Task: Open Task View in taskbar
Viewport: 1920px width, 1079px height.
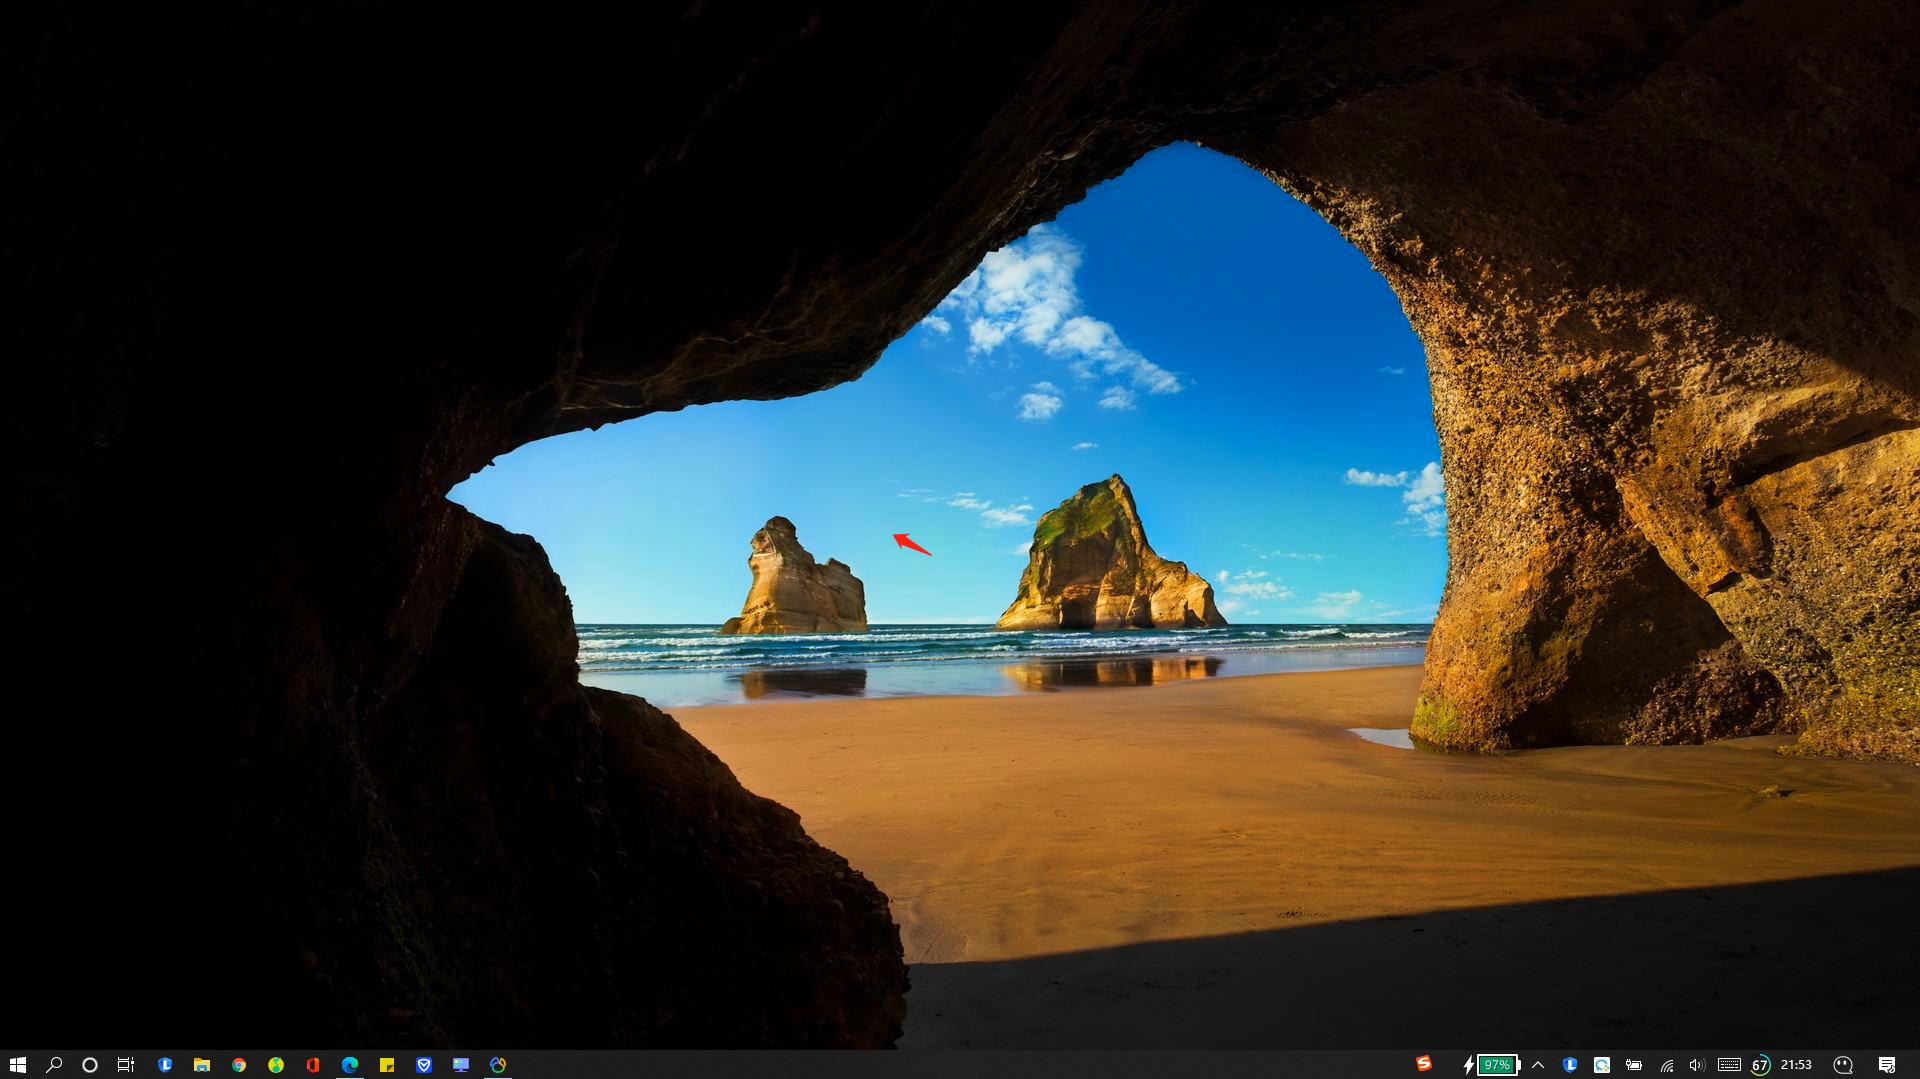Action: click(126, 1065)
